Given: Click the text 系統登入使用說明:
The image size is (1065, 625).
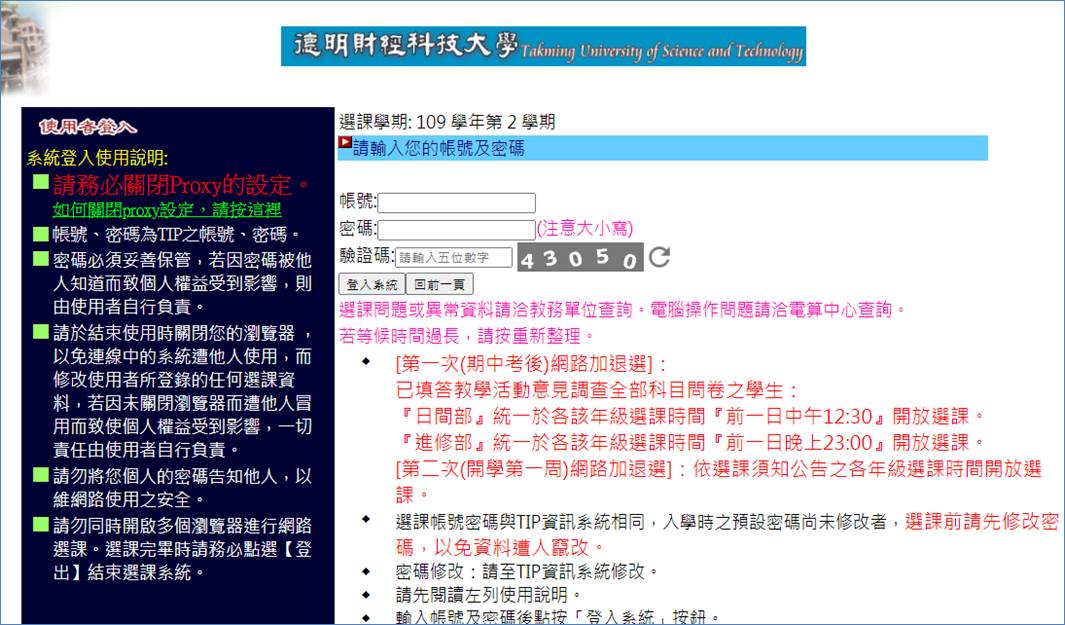Looking at the screenshot, I should pos(97,158).
